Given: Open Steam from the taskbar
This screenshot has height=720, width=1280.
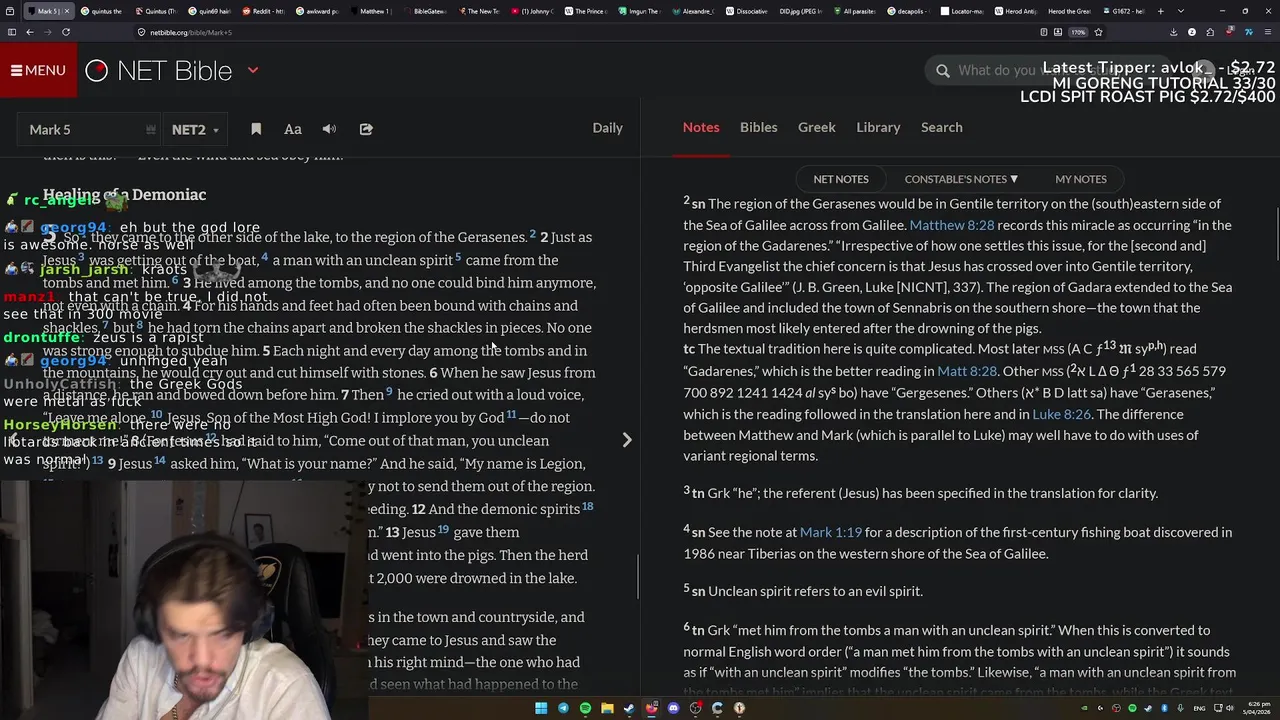Looking at the screenshot, I should (x=629, y=708).
